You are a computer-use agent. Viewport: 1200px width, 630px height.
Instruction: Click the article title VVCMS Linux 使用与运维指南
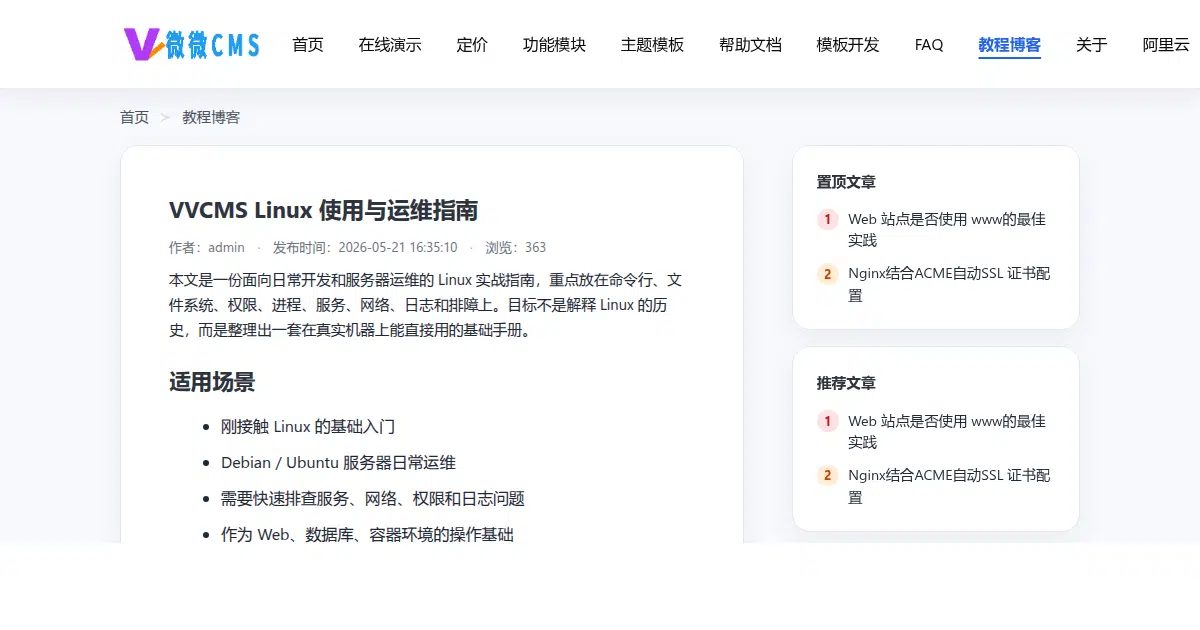[323, 210]
